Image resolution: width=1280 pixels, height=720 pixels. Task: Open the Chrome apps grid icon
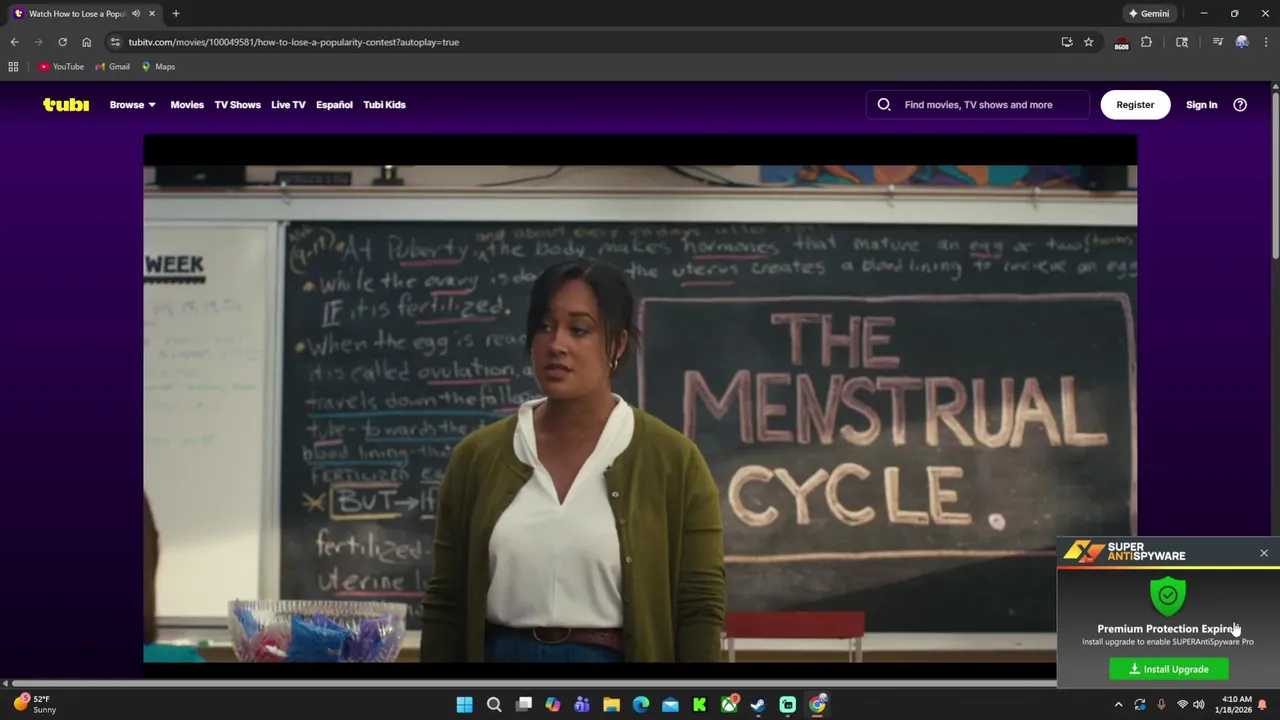13,67
